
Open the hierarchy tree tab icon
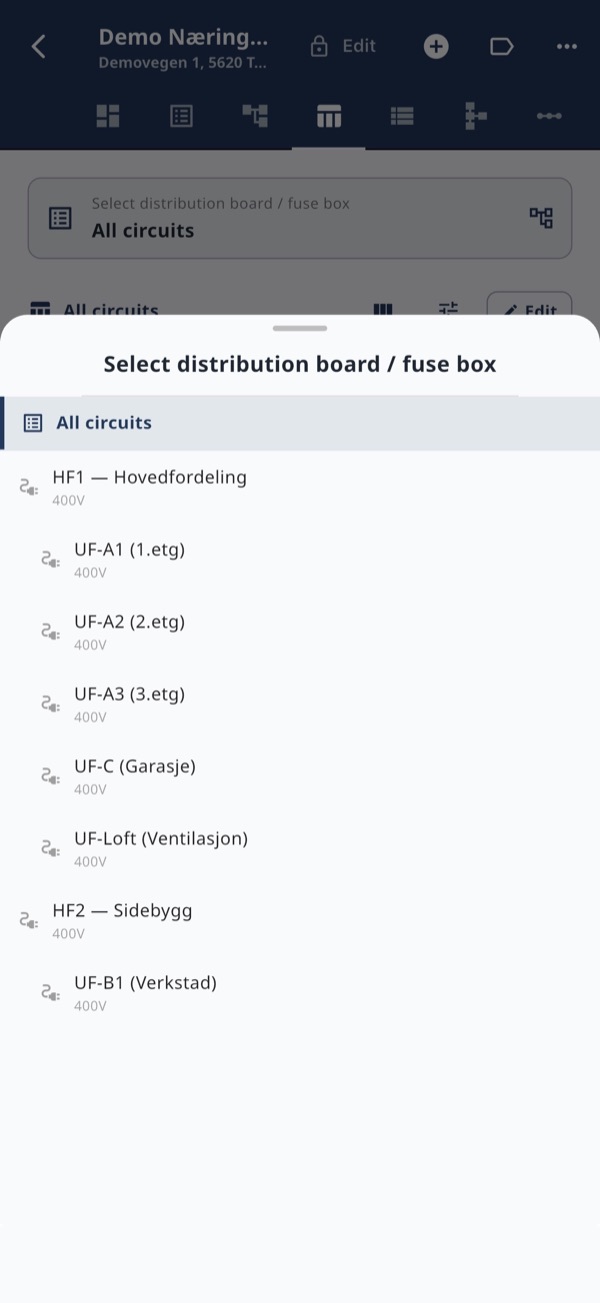pos(255,116)
